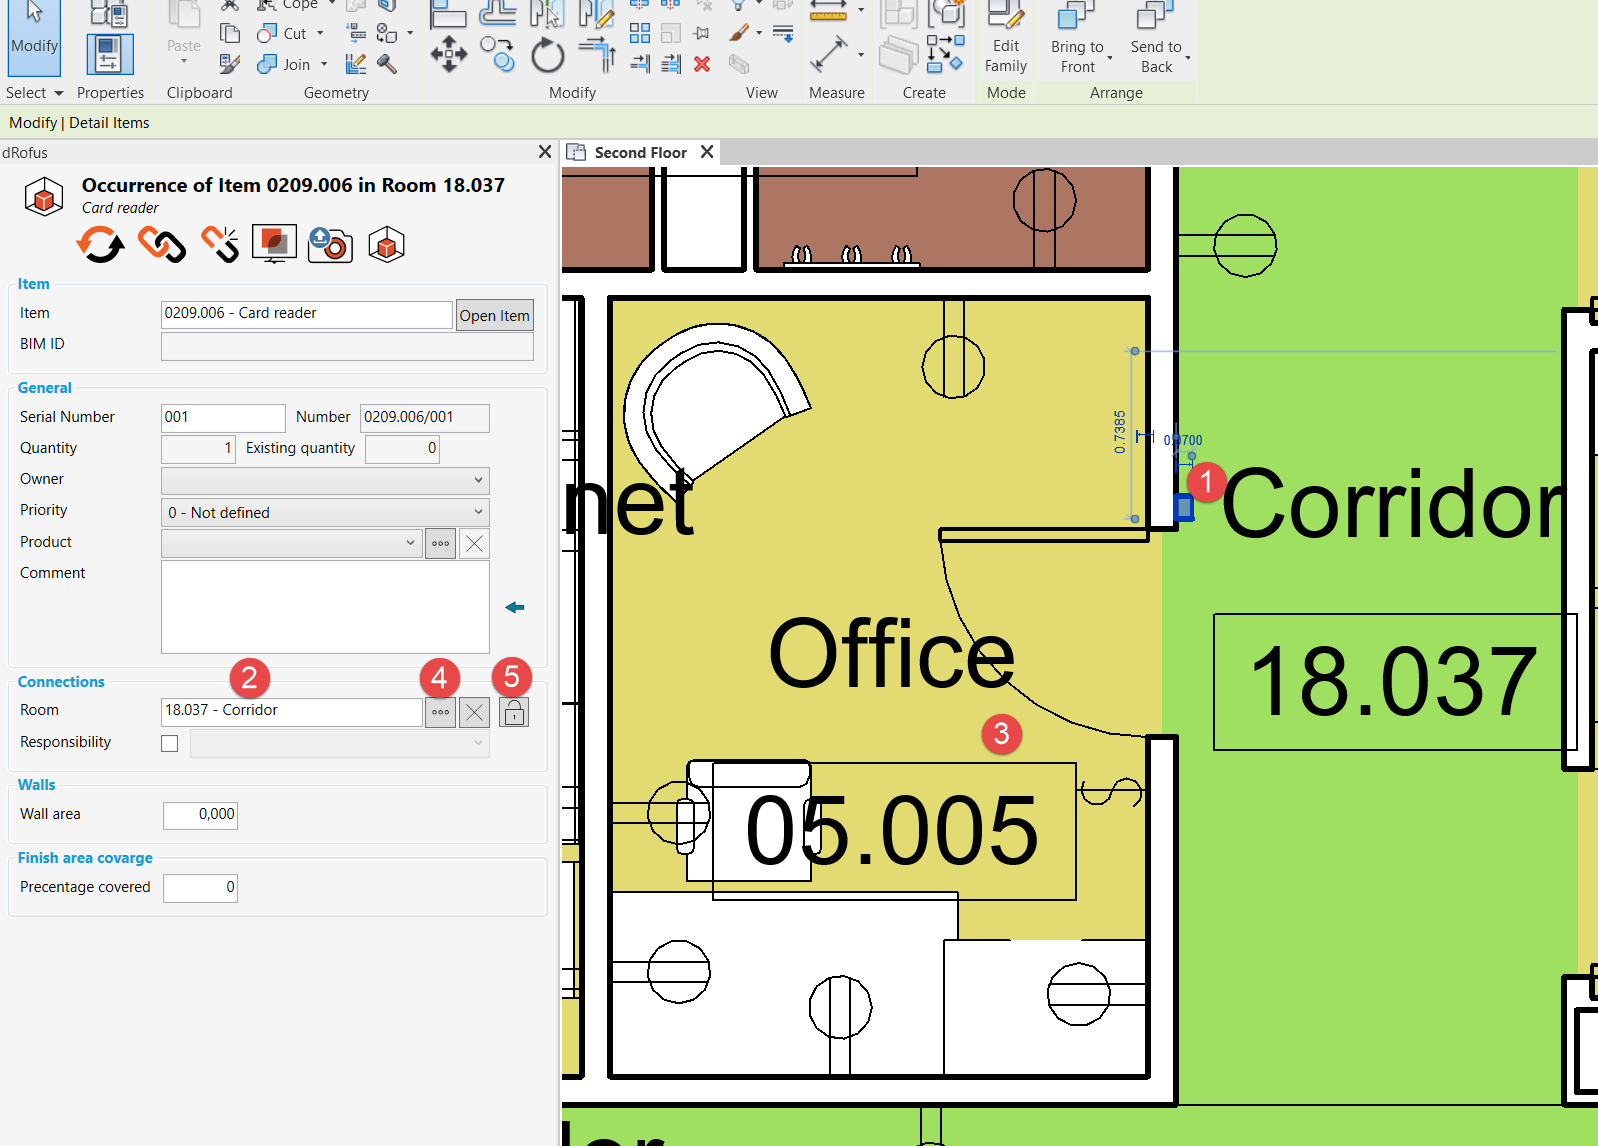The image size is (1598, 1146).
Task: Click the camera upload icon in dRofus panel
Action: [x=330, y=244]
